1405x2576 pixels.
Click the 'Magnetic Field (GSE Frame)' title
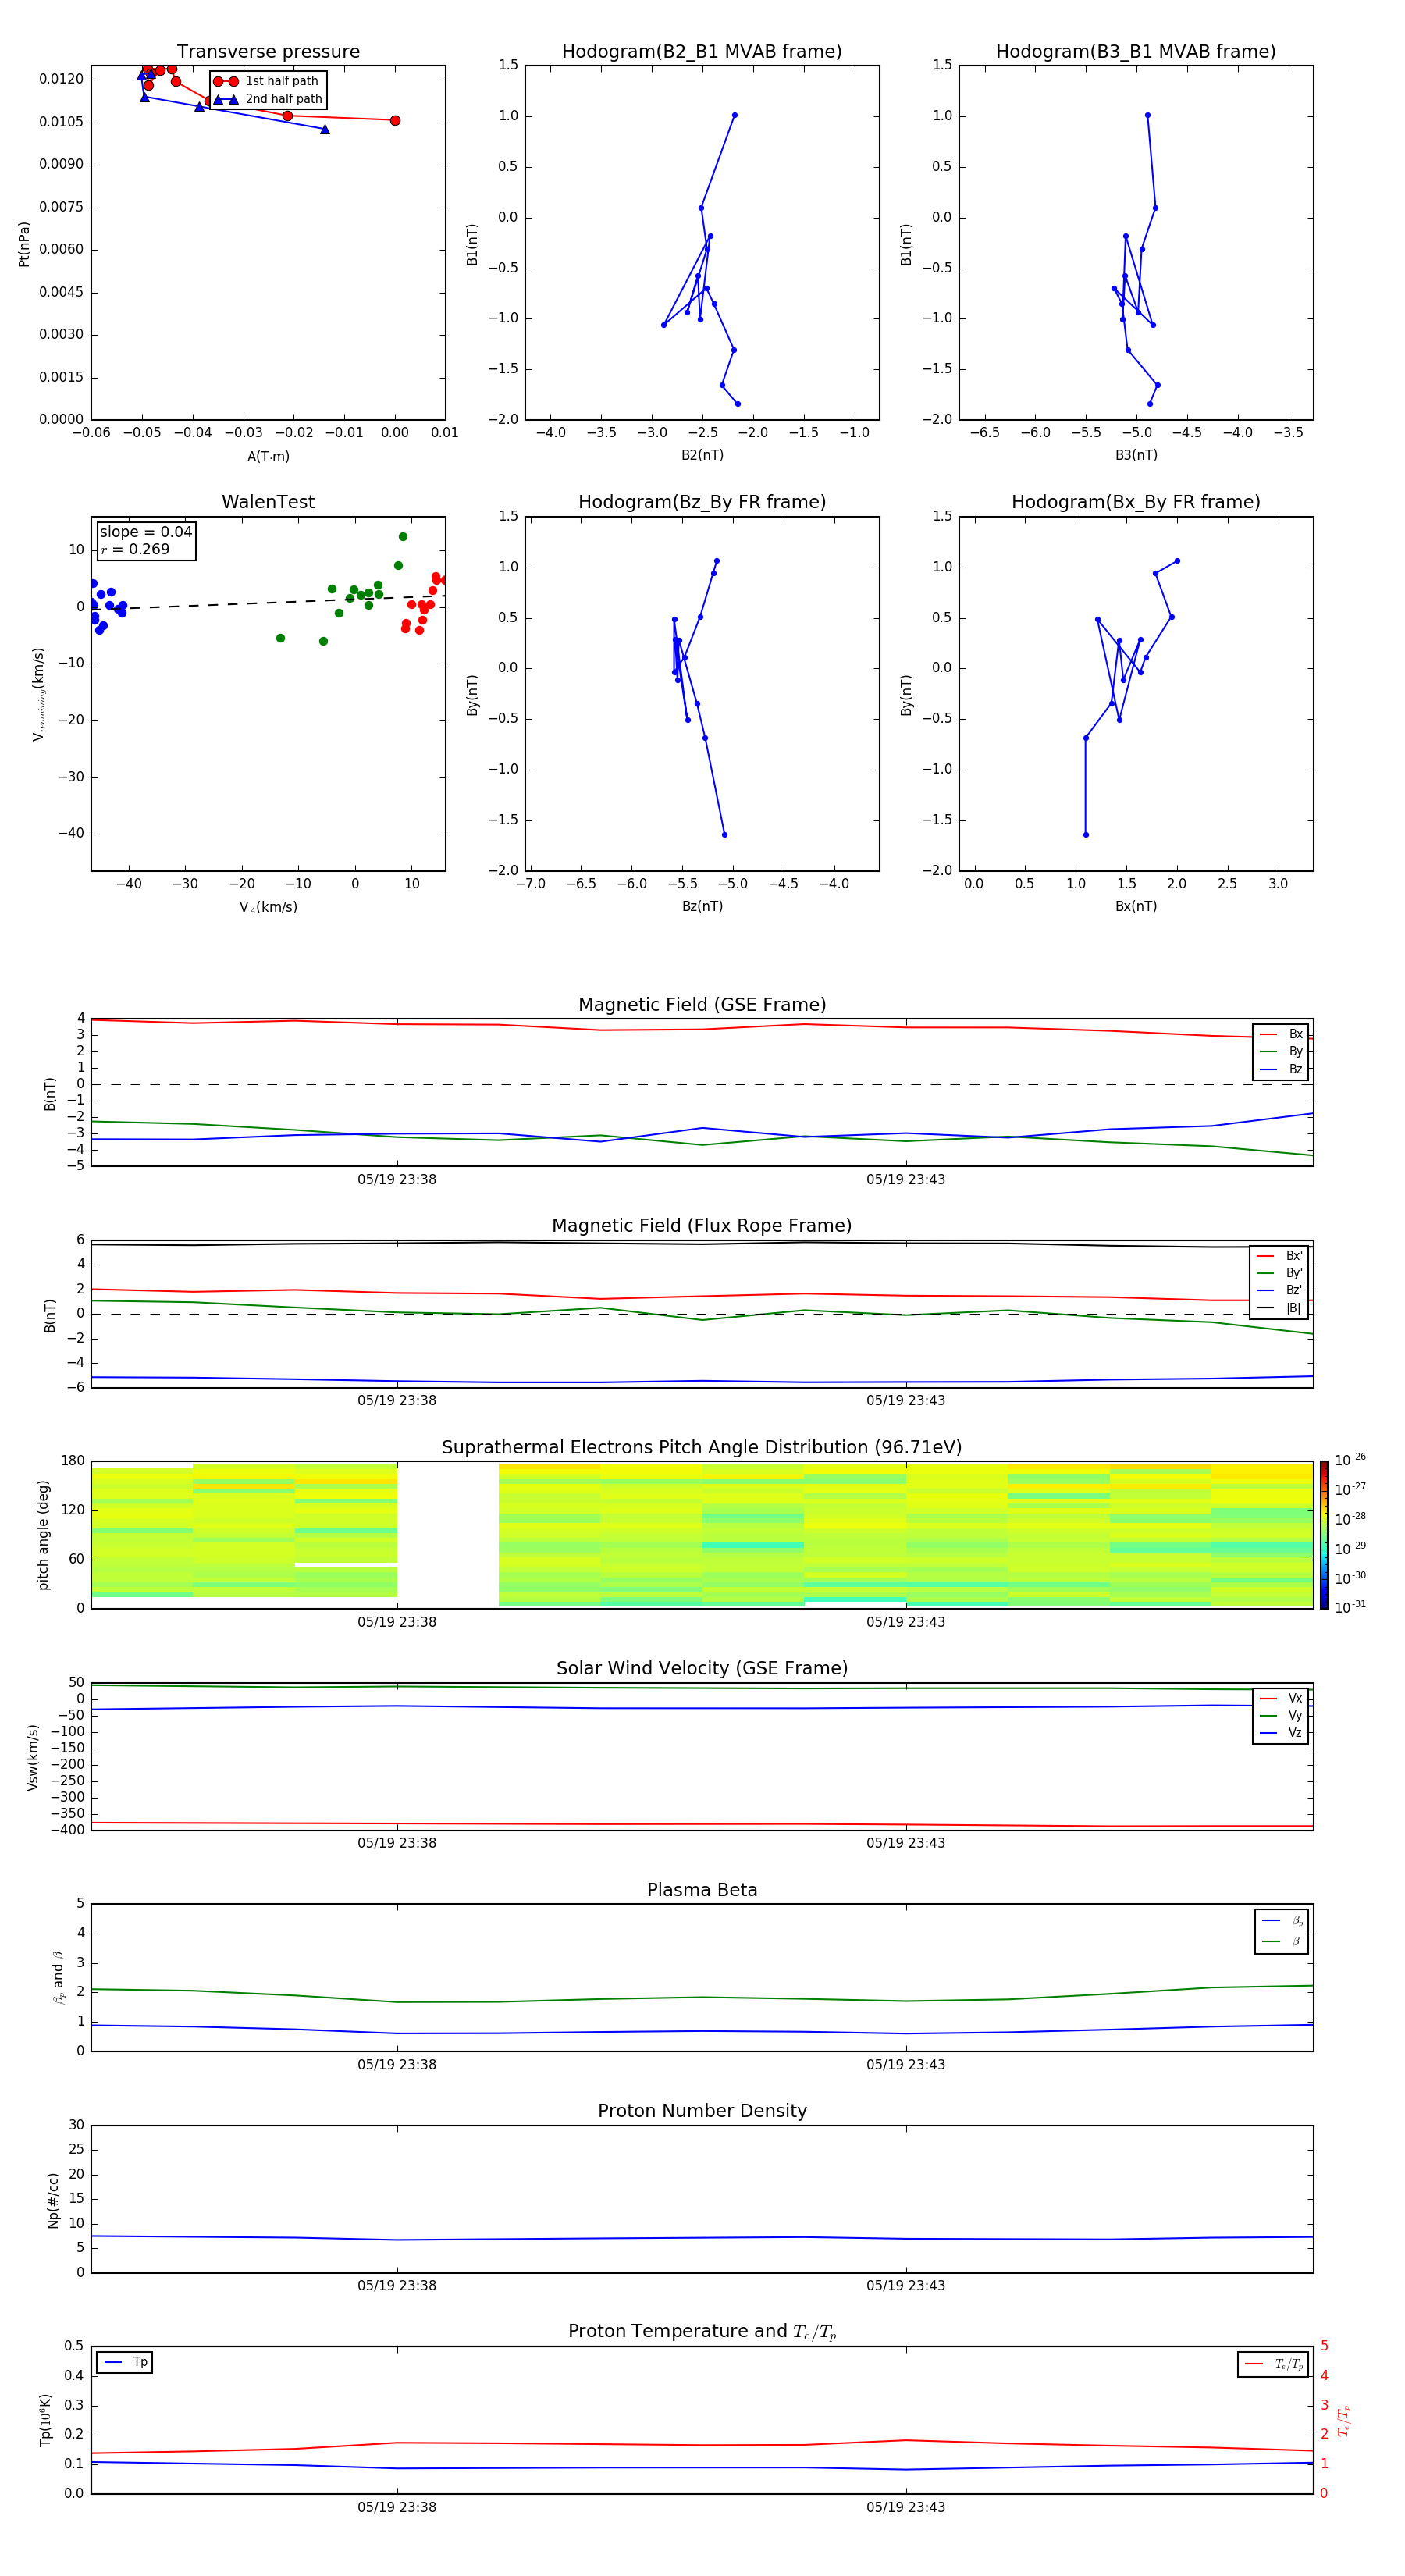pos(702,1005)
